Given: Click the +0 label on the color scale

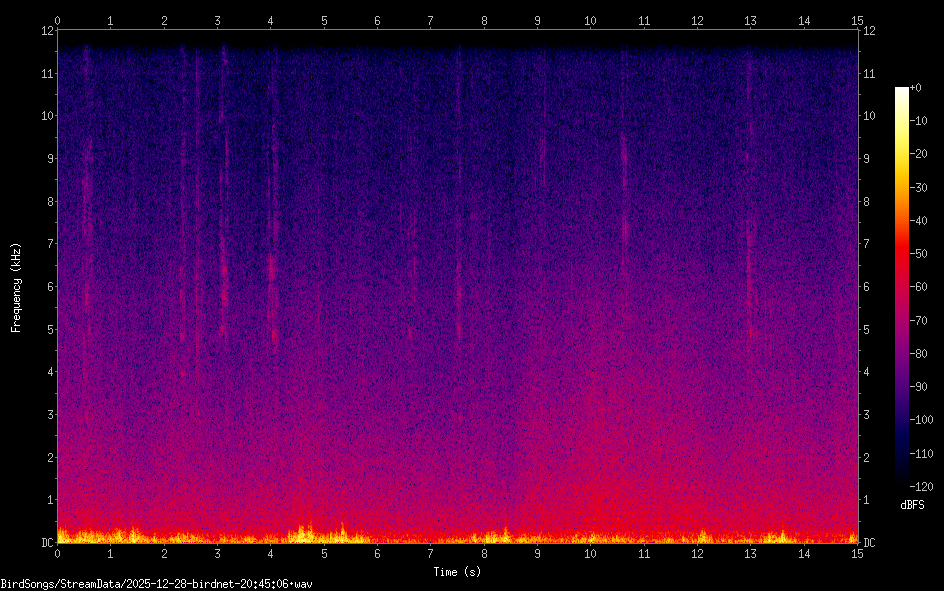Looking at the screenshot, I should [916, 88].
